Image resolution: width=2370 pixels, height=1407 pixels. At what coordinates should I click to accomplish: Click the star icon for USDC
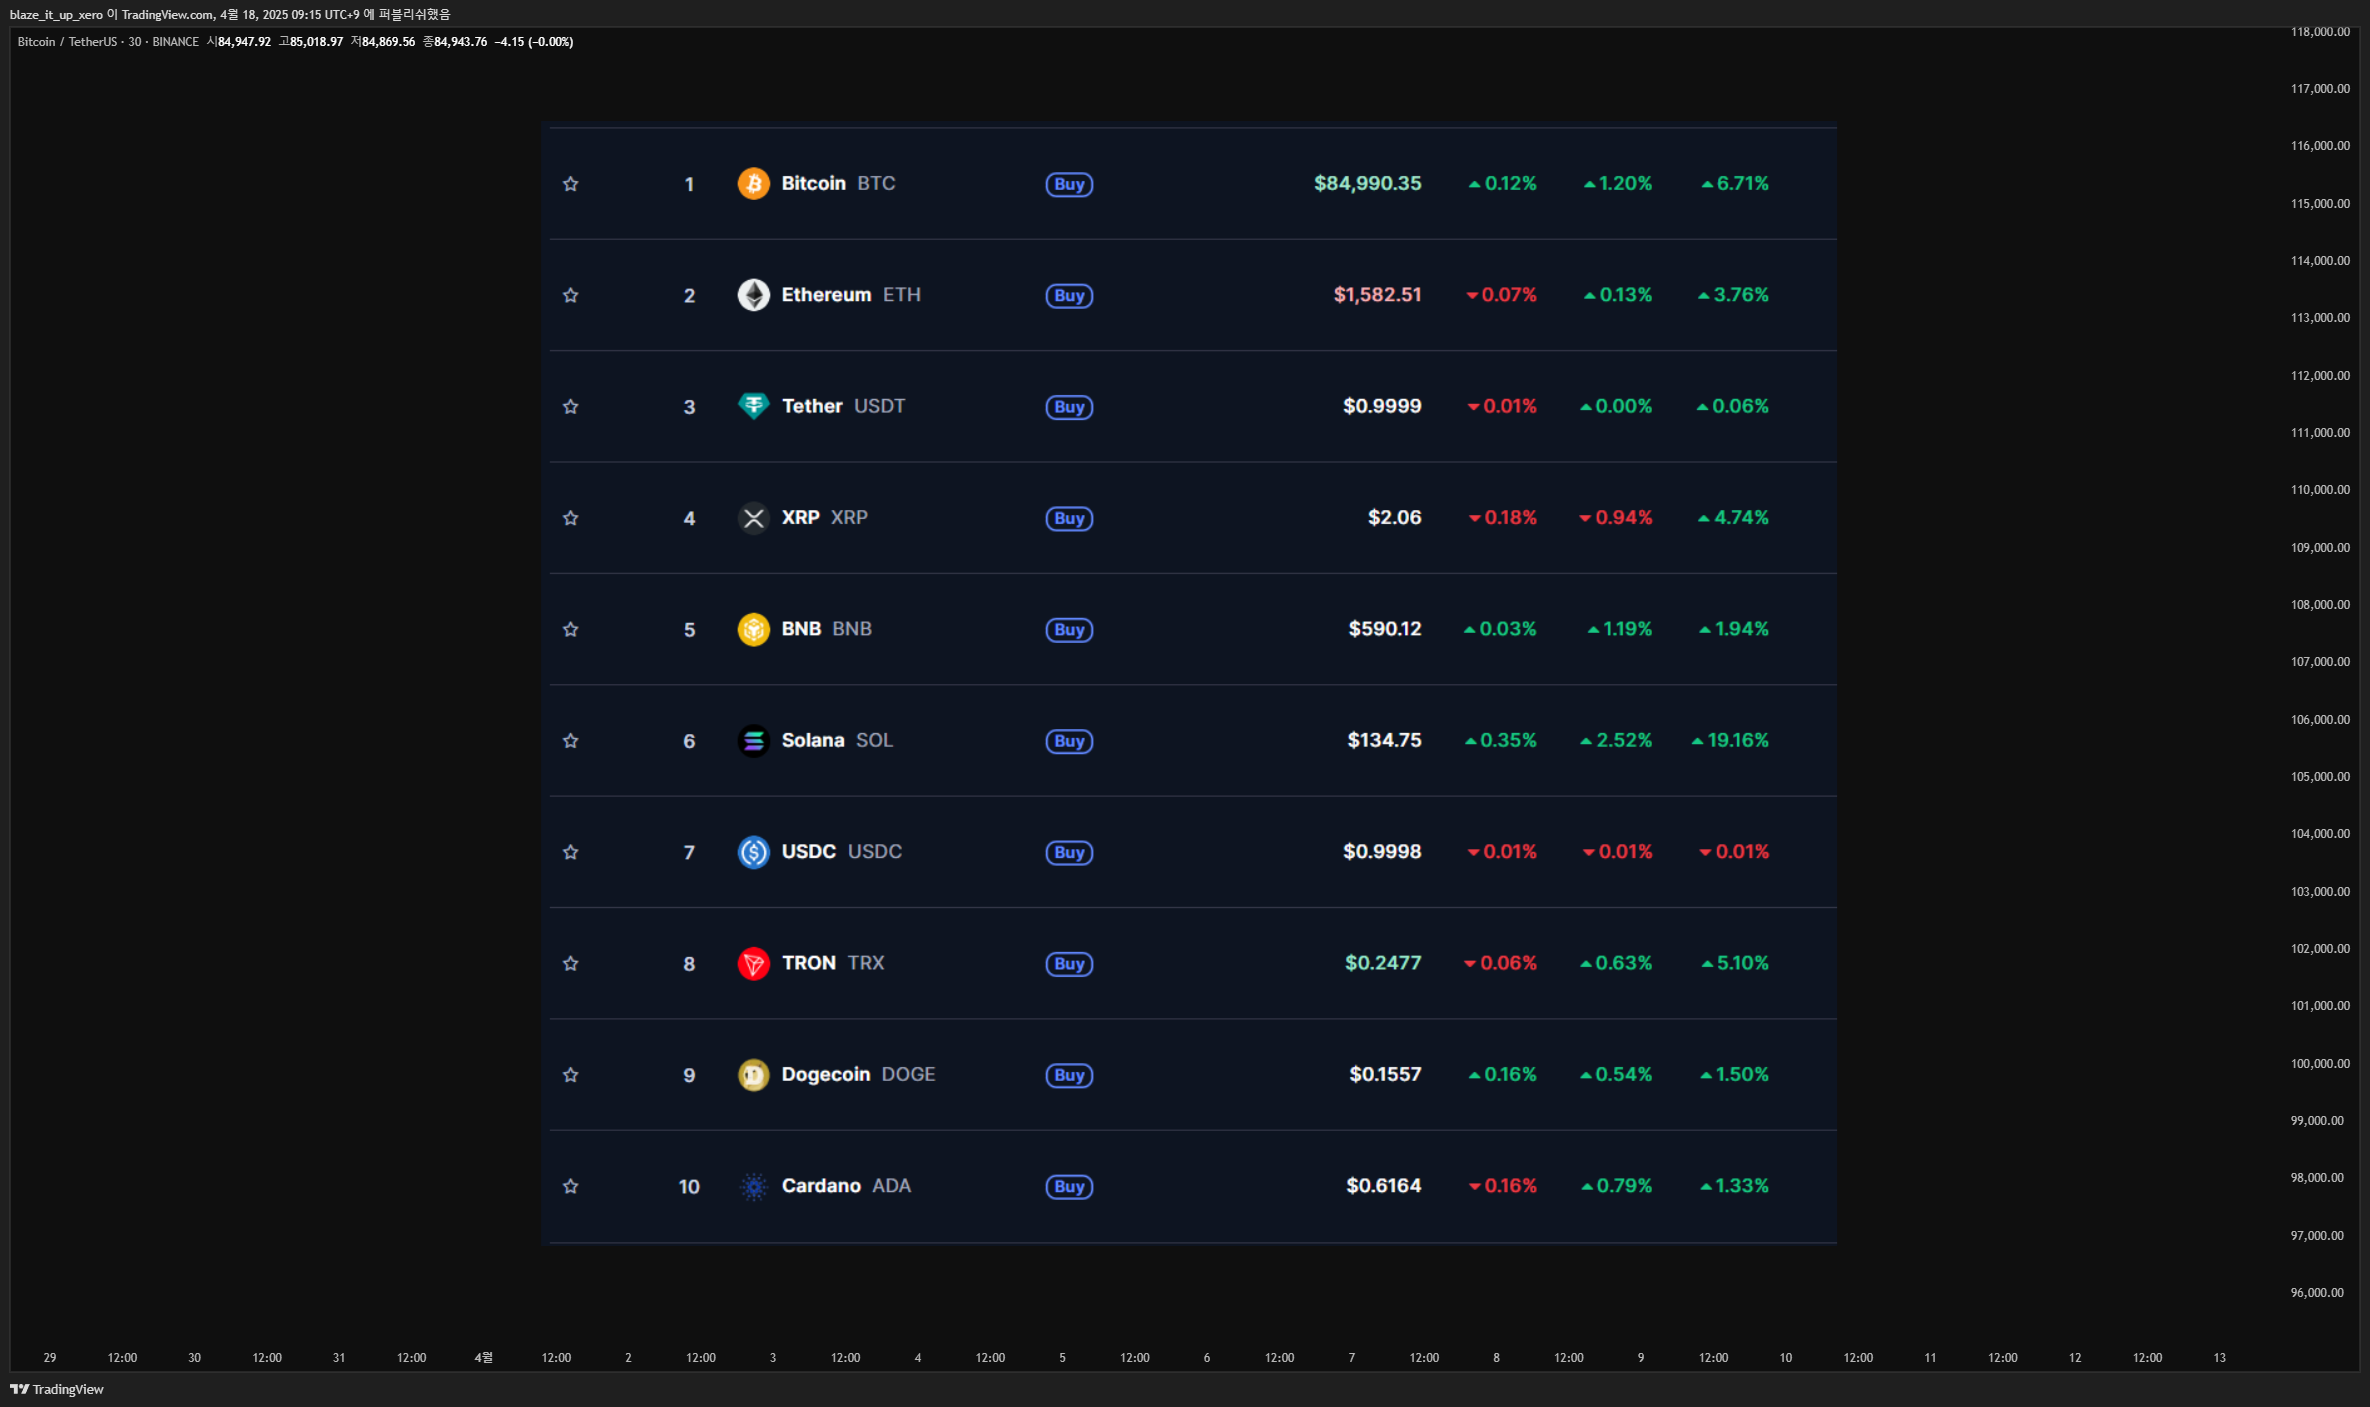click(570, 852)
